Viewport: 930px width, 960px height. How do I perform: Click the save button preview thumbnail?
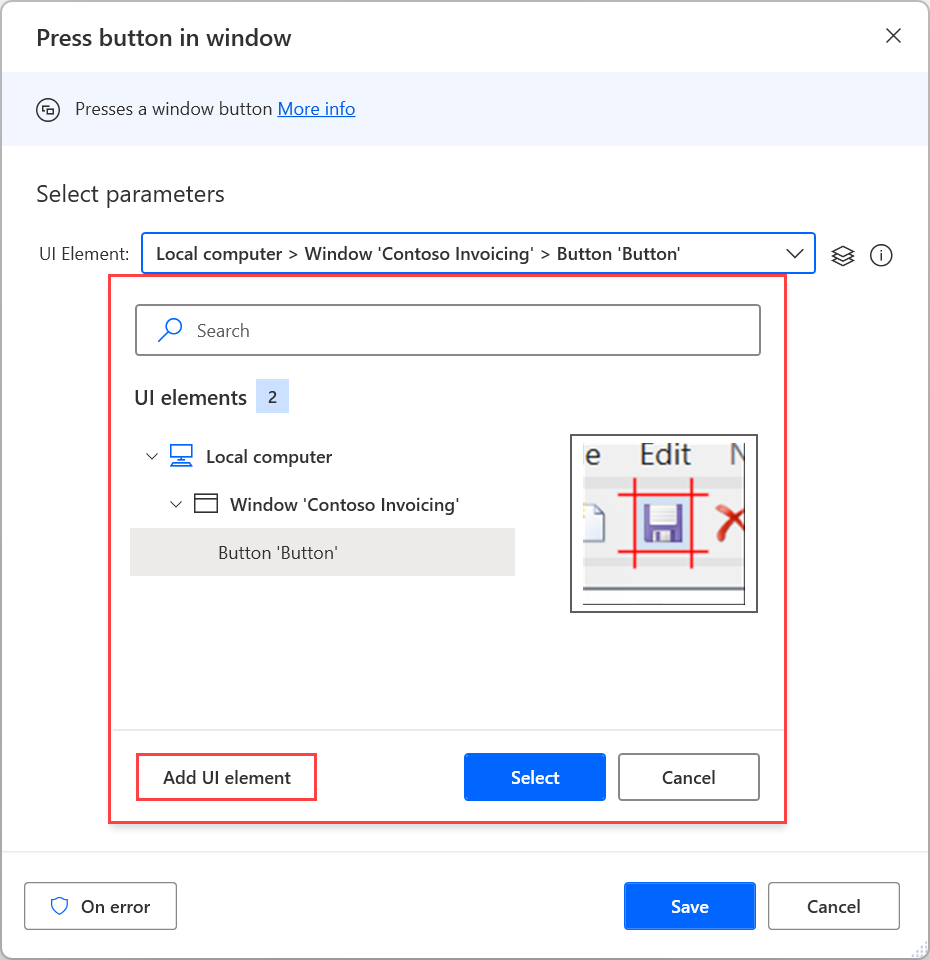(663, 523)
